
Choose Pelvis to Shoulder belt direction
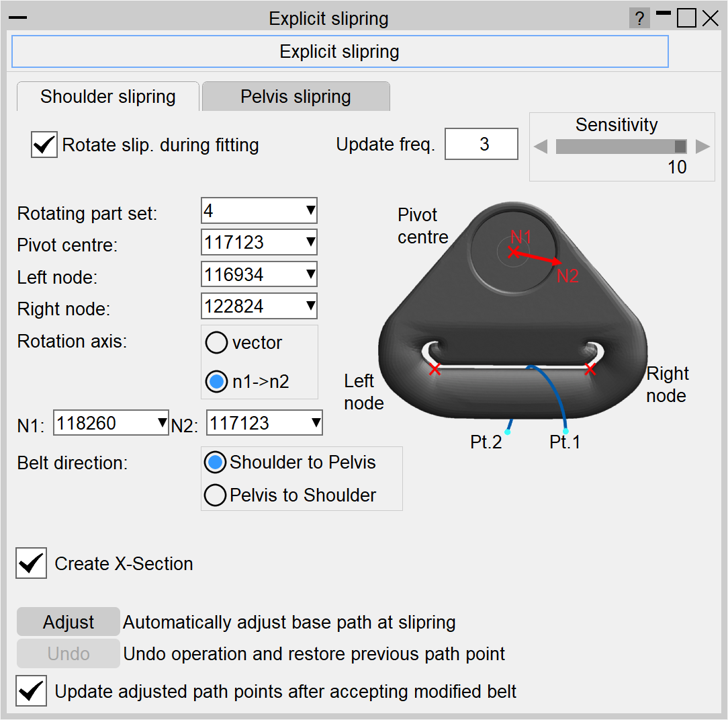214,495
